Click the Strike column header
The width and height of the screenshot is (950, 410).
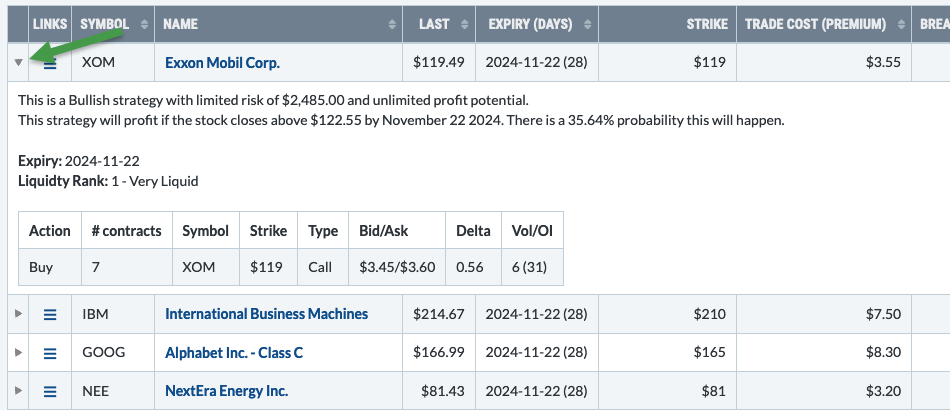[667, 24]
